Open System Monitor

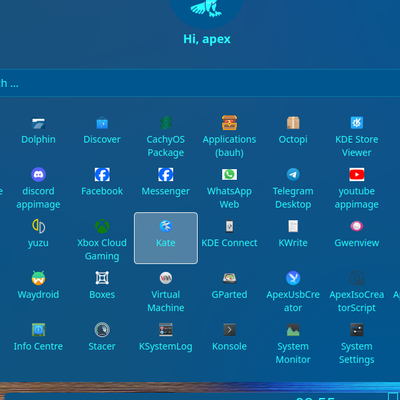pos(293,330)
